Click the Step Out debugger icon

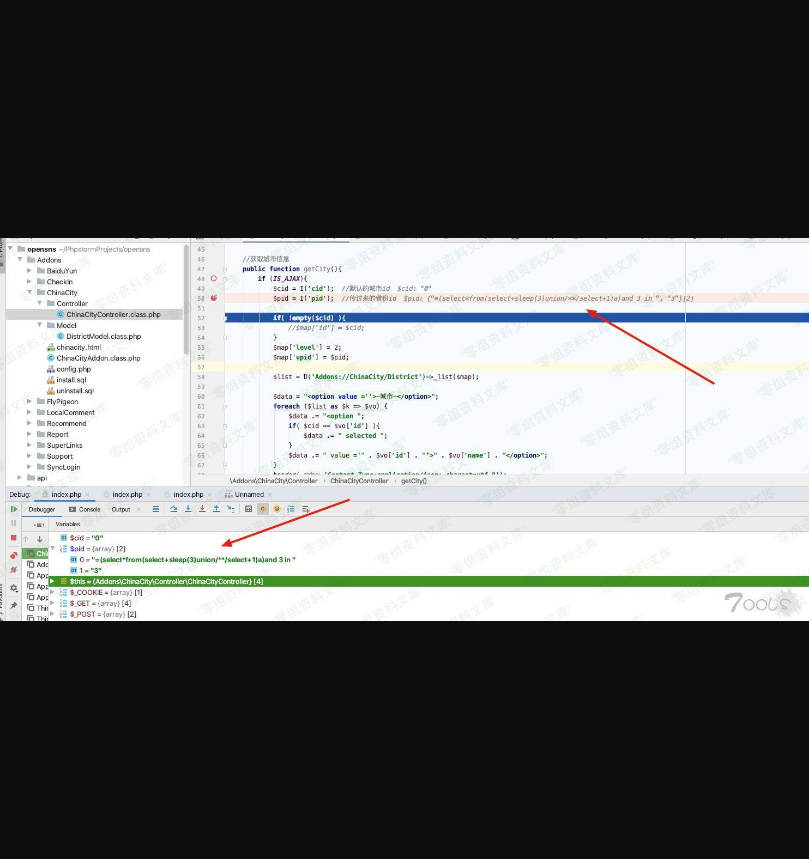[216, 509]
